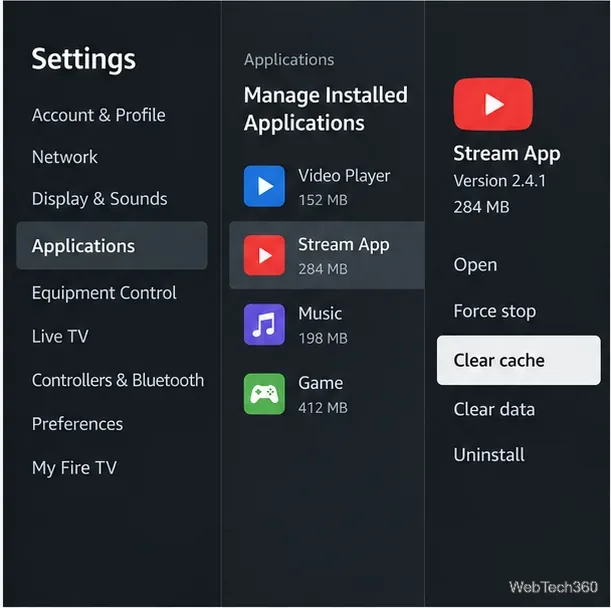Click the purple Music note icon

coord(264,325)
